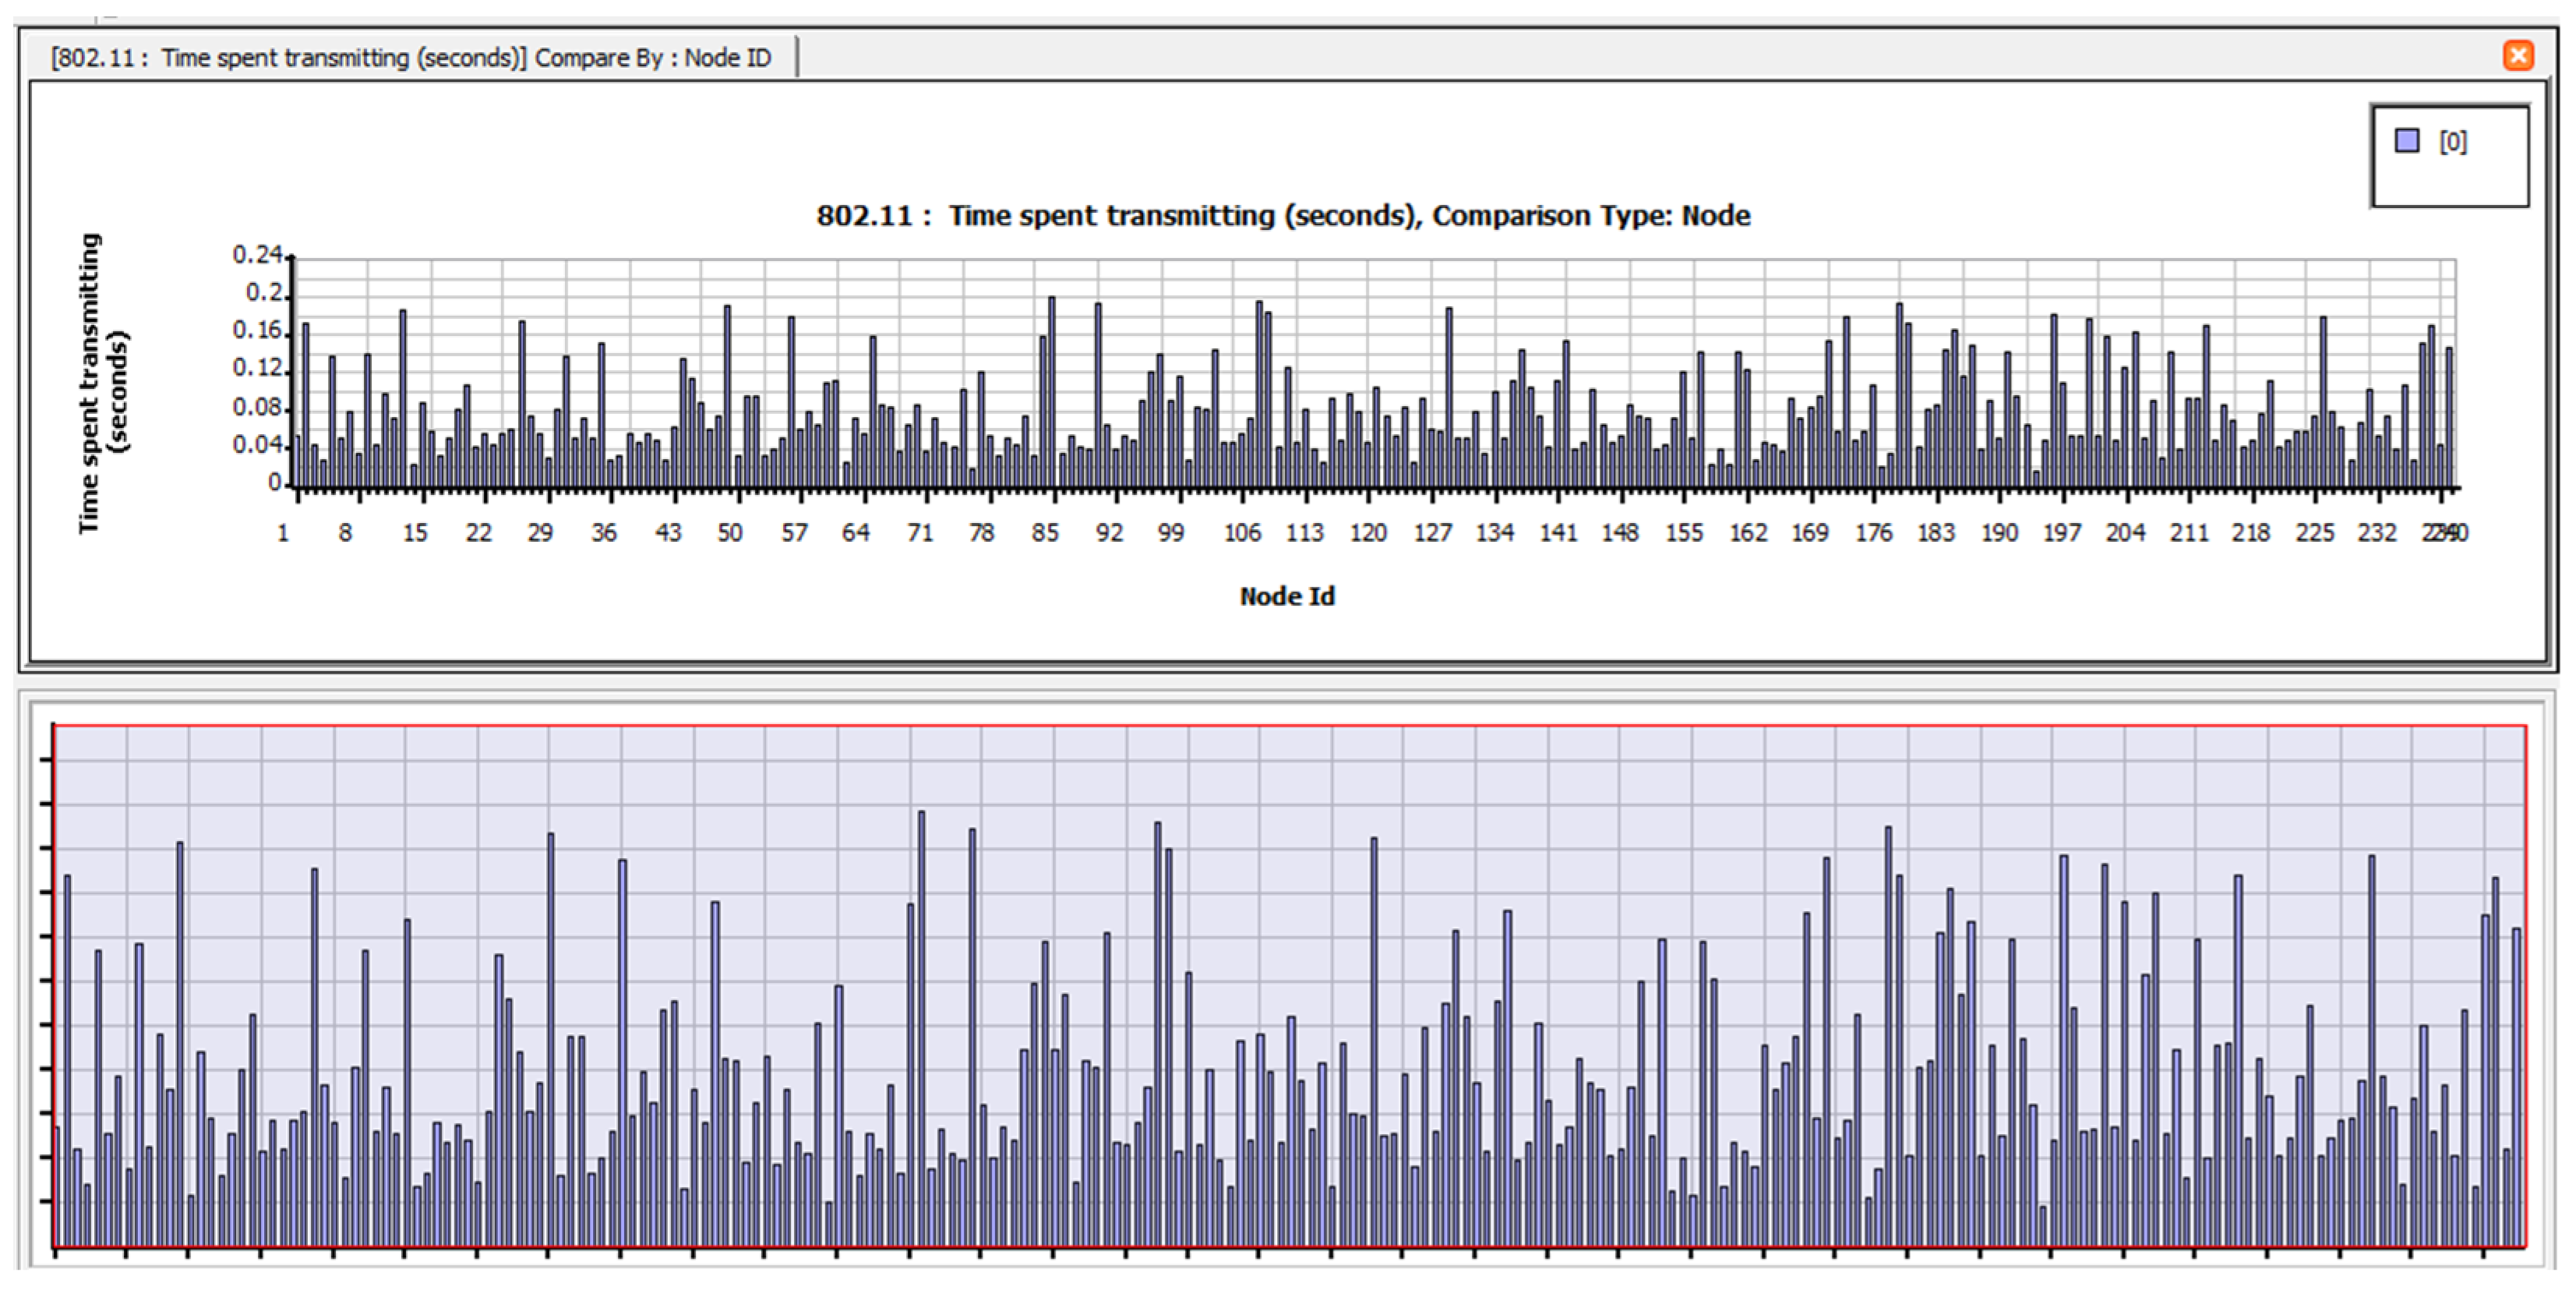2576x1290 pixels.
Task: Click the 802.11 chart title text
Action: tap(1283, 216)
